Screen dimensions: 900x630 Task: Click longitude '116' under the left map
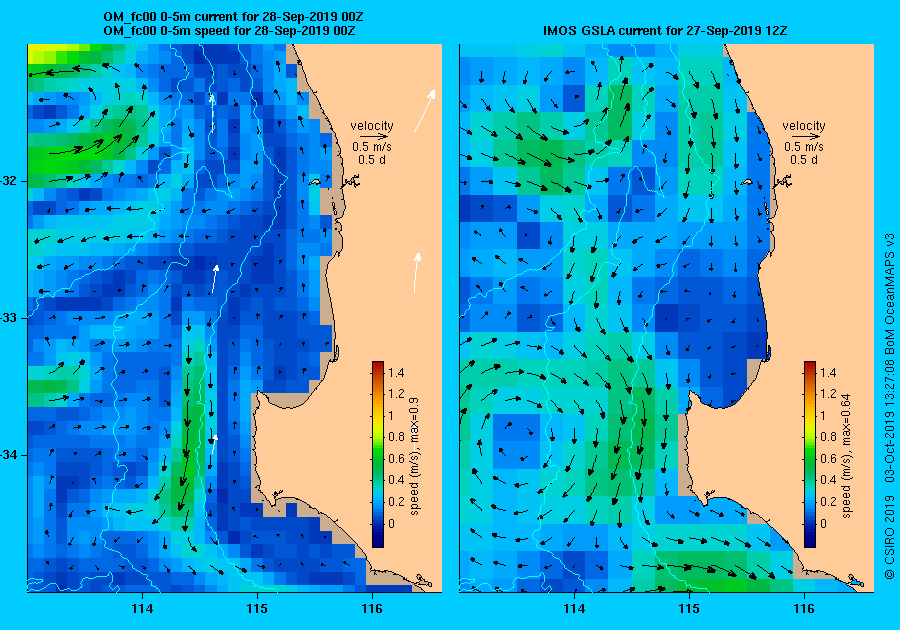[372, 609]
